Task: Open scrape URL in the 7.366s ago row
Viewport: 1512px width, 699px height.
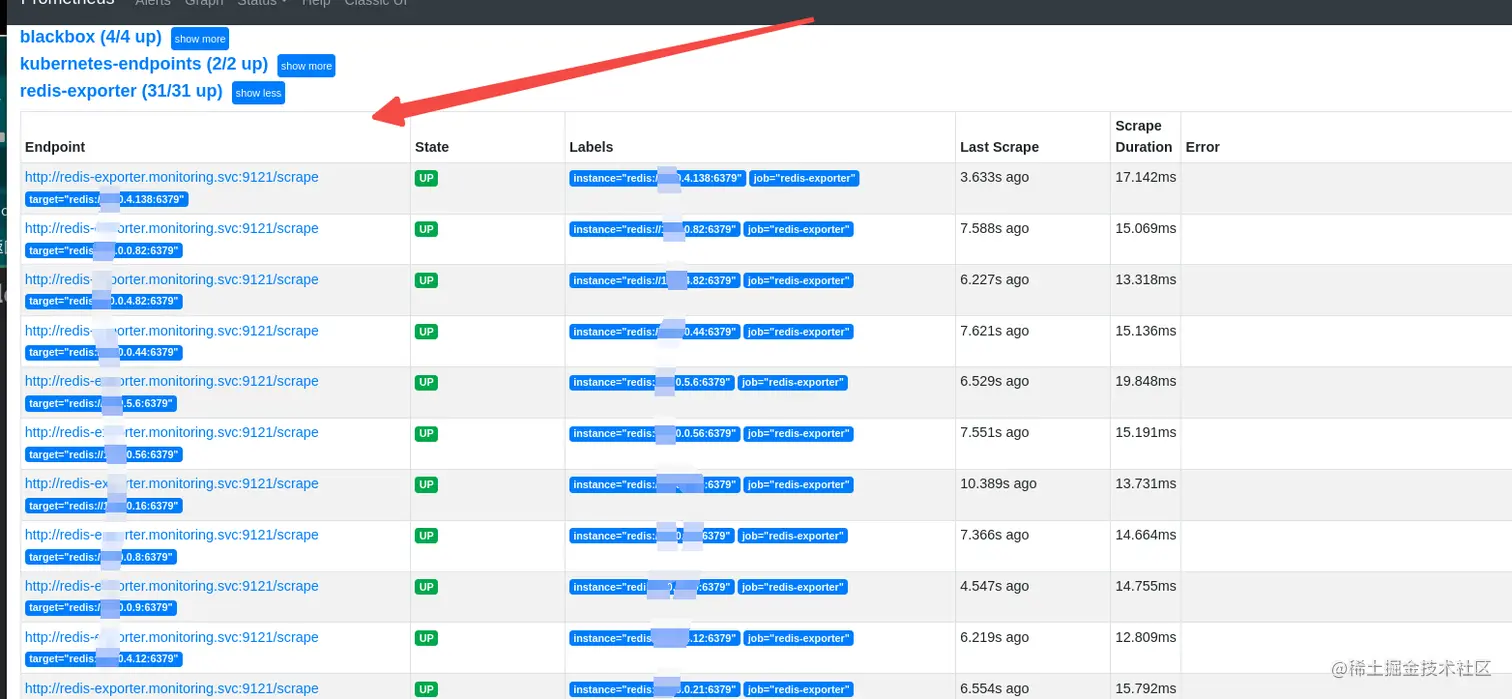Action: click(x=172, y=535)
